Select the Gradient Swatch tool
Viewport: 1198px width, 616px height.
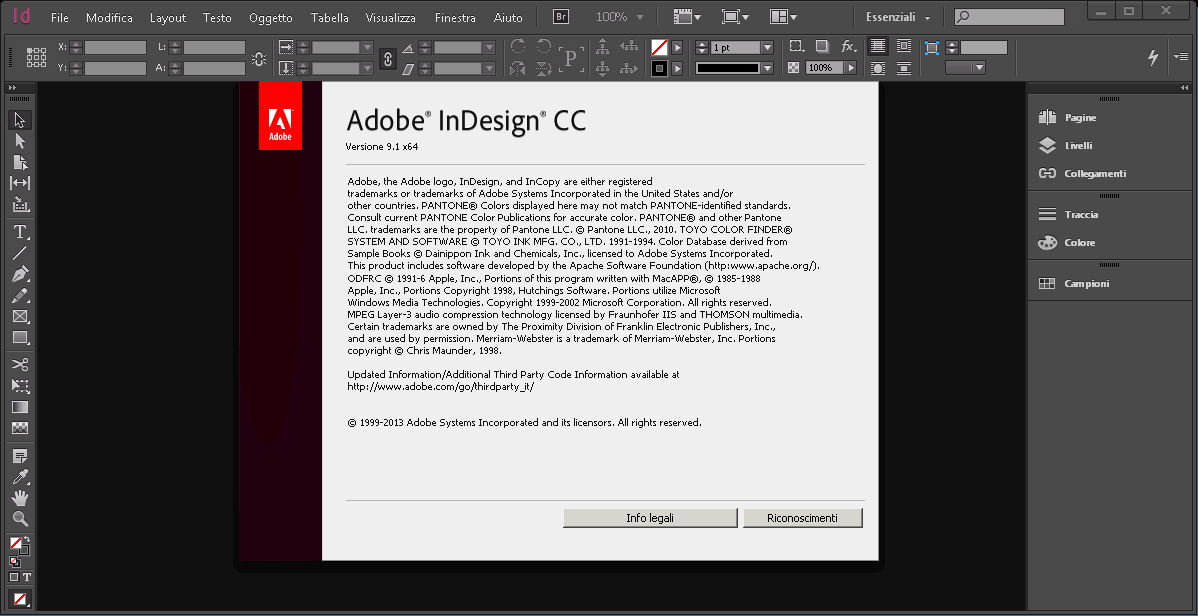[20, 407]
